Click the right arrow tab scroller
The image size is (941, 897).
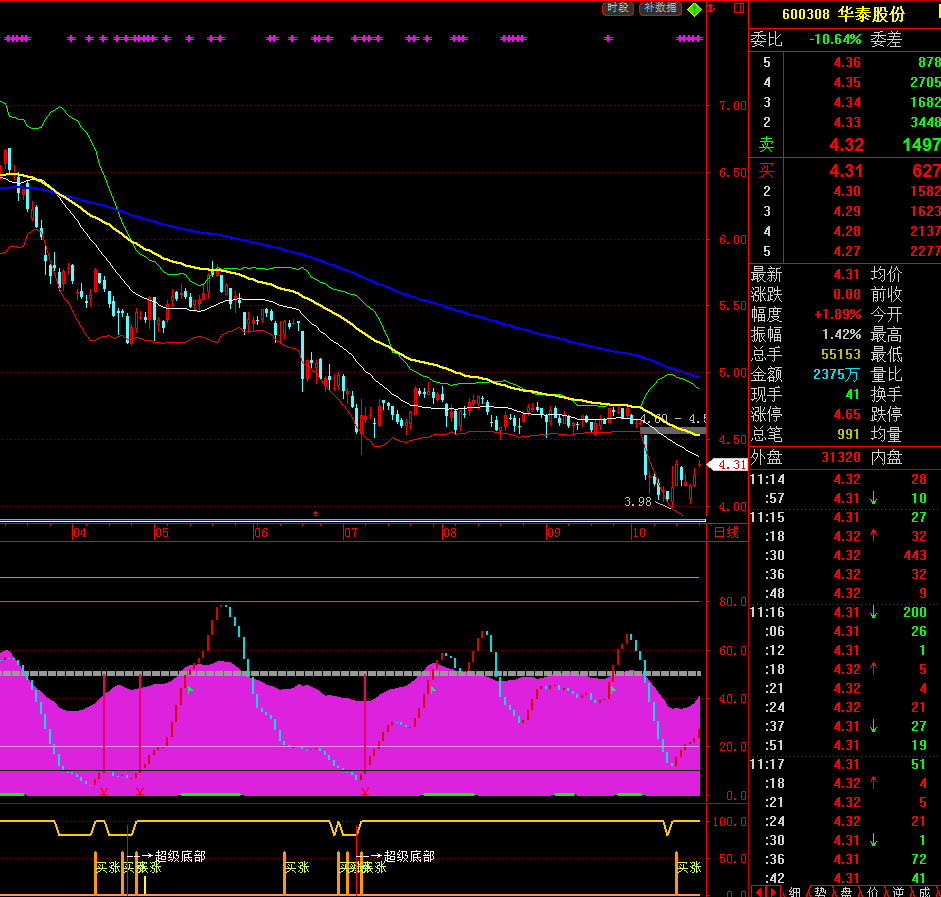pyautogui.click(x=772, y=892)
